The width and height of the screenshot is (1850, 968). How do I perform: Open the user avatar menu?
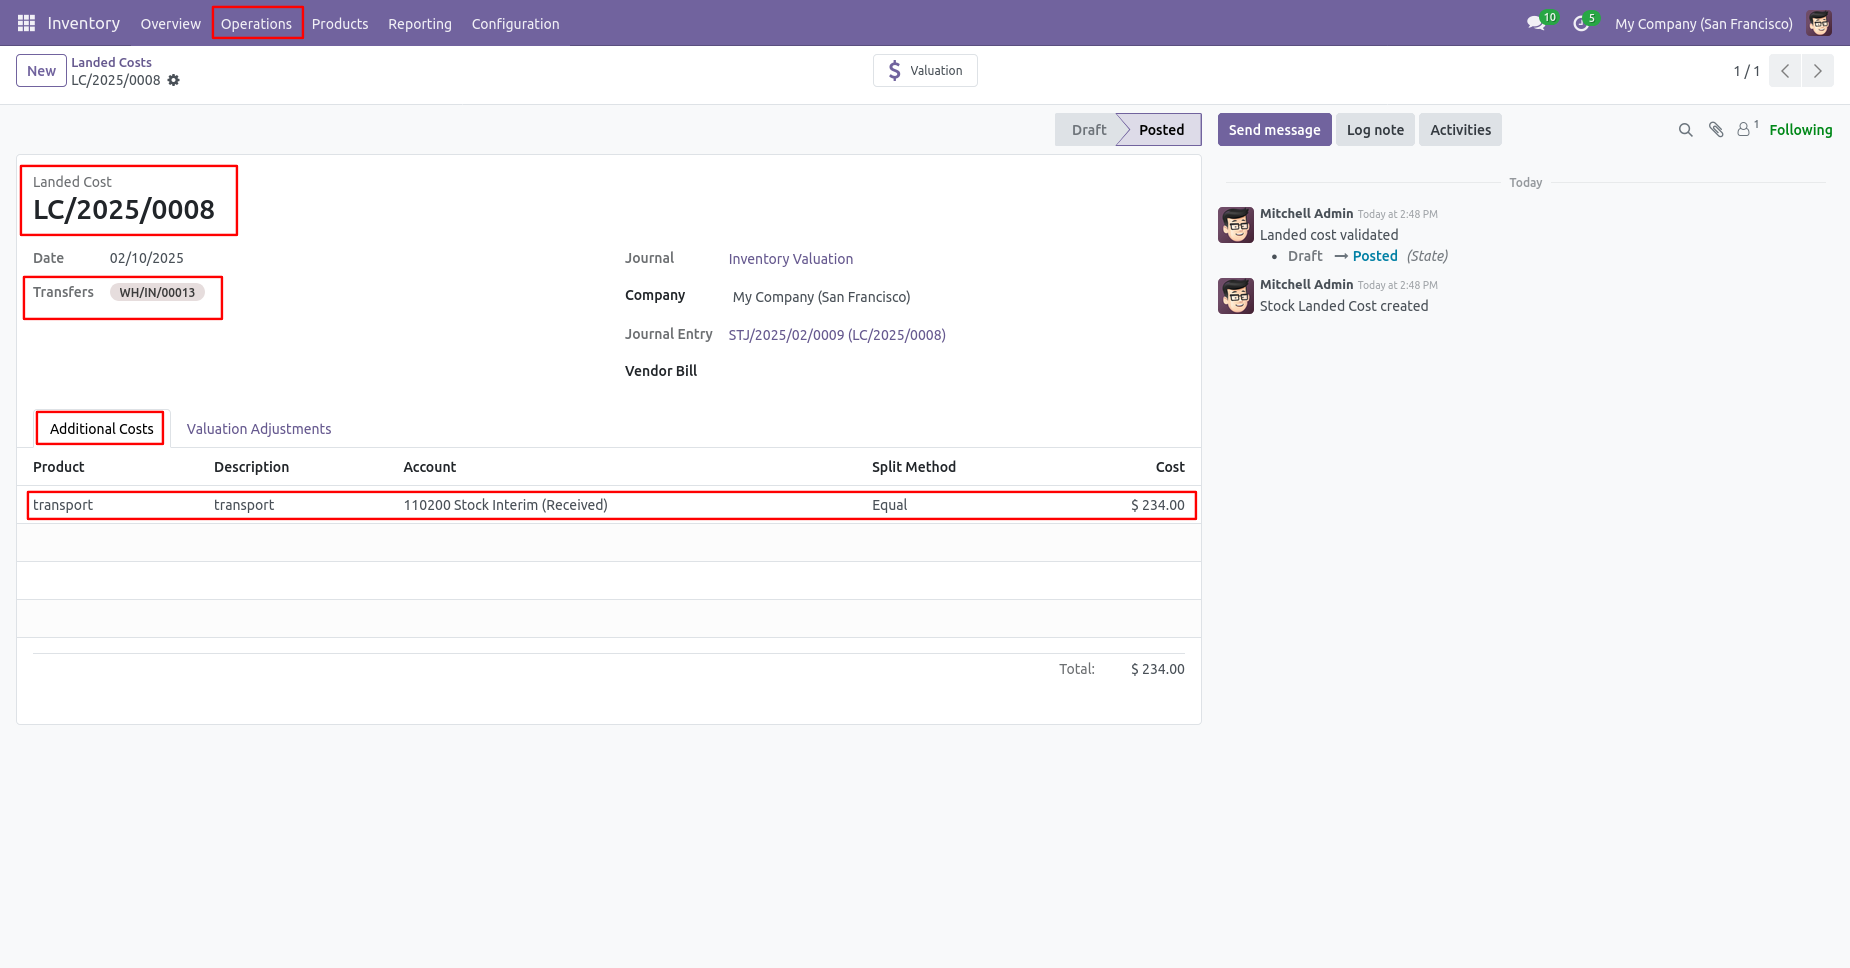(1819, 23)
